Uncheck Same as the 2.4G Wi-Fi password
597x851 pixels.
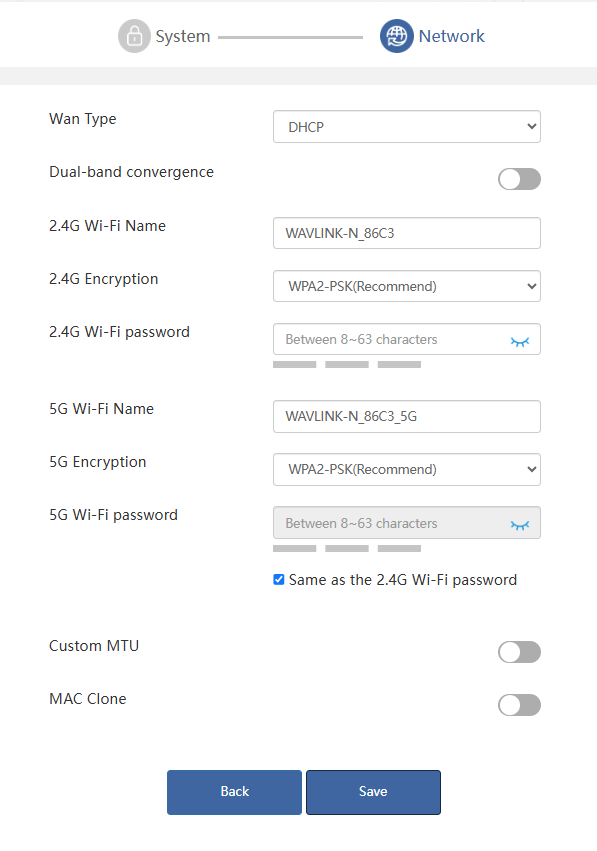pyautogui.click(x=278, y=580)
